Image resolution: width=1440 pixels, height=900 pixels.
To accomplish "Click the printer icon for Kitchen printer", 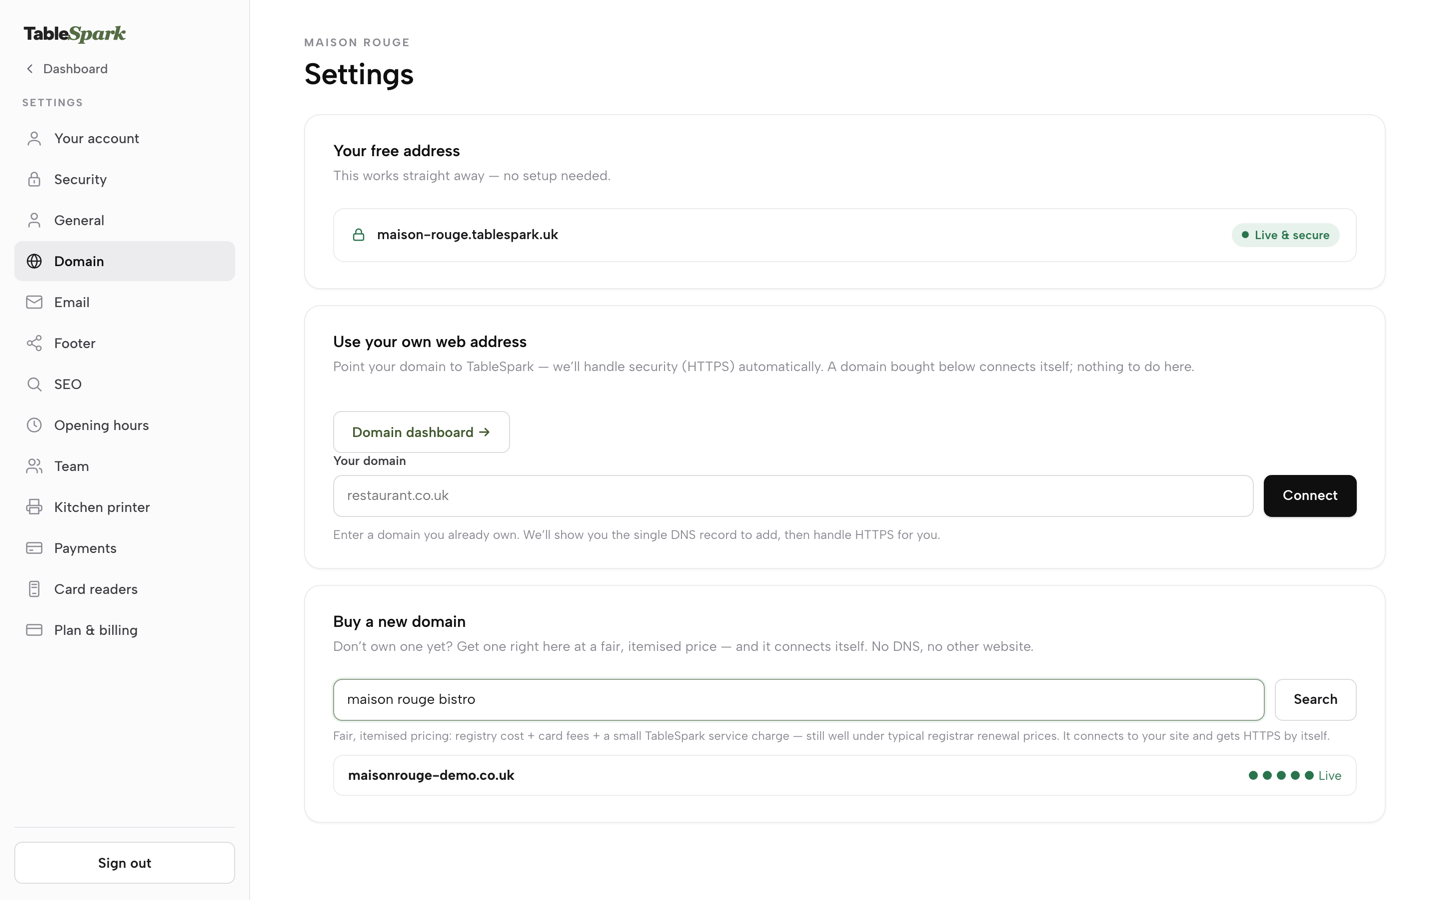I will point(34,508).
